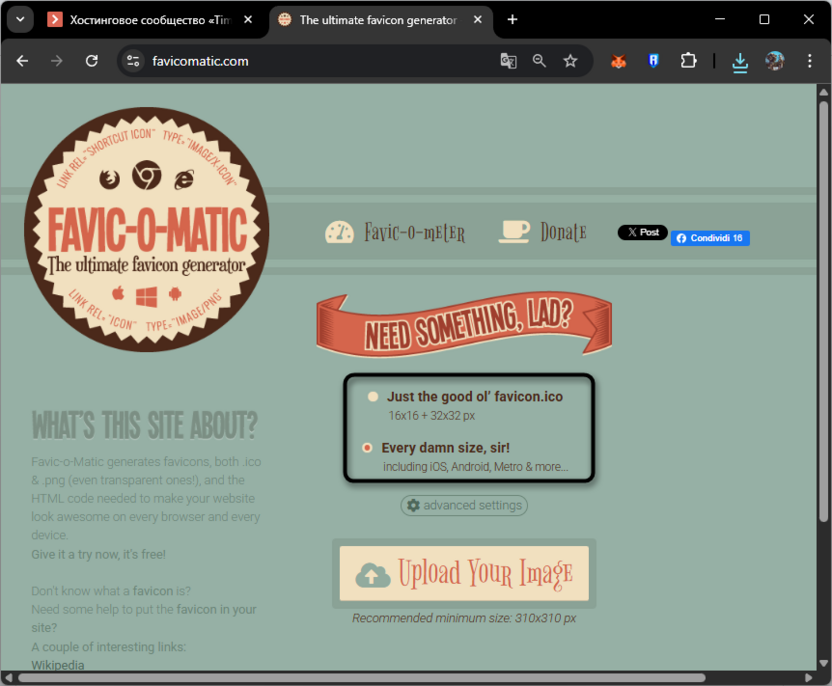The width and height of the screenshot is (832, 686).
Task: Click 'including iOS, Android, Metro & more...' text
Action: (x=475, y=467)
